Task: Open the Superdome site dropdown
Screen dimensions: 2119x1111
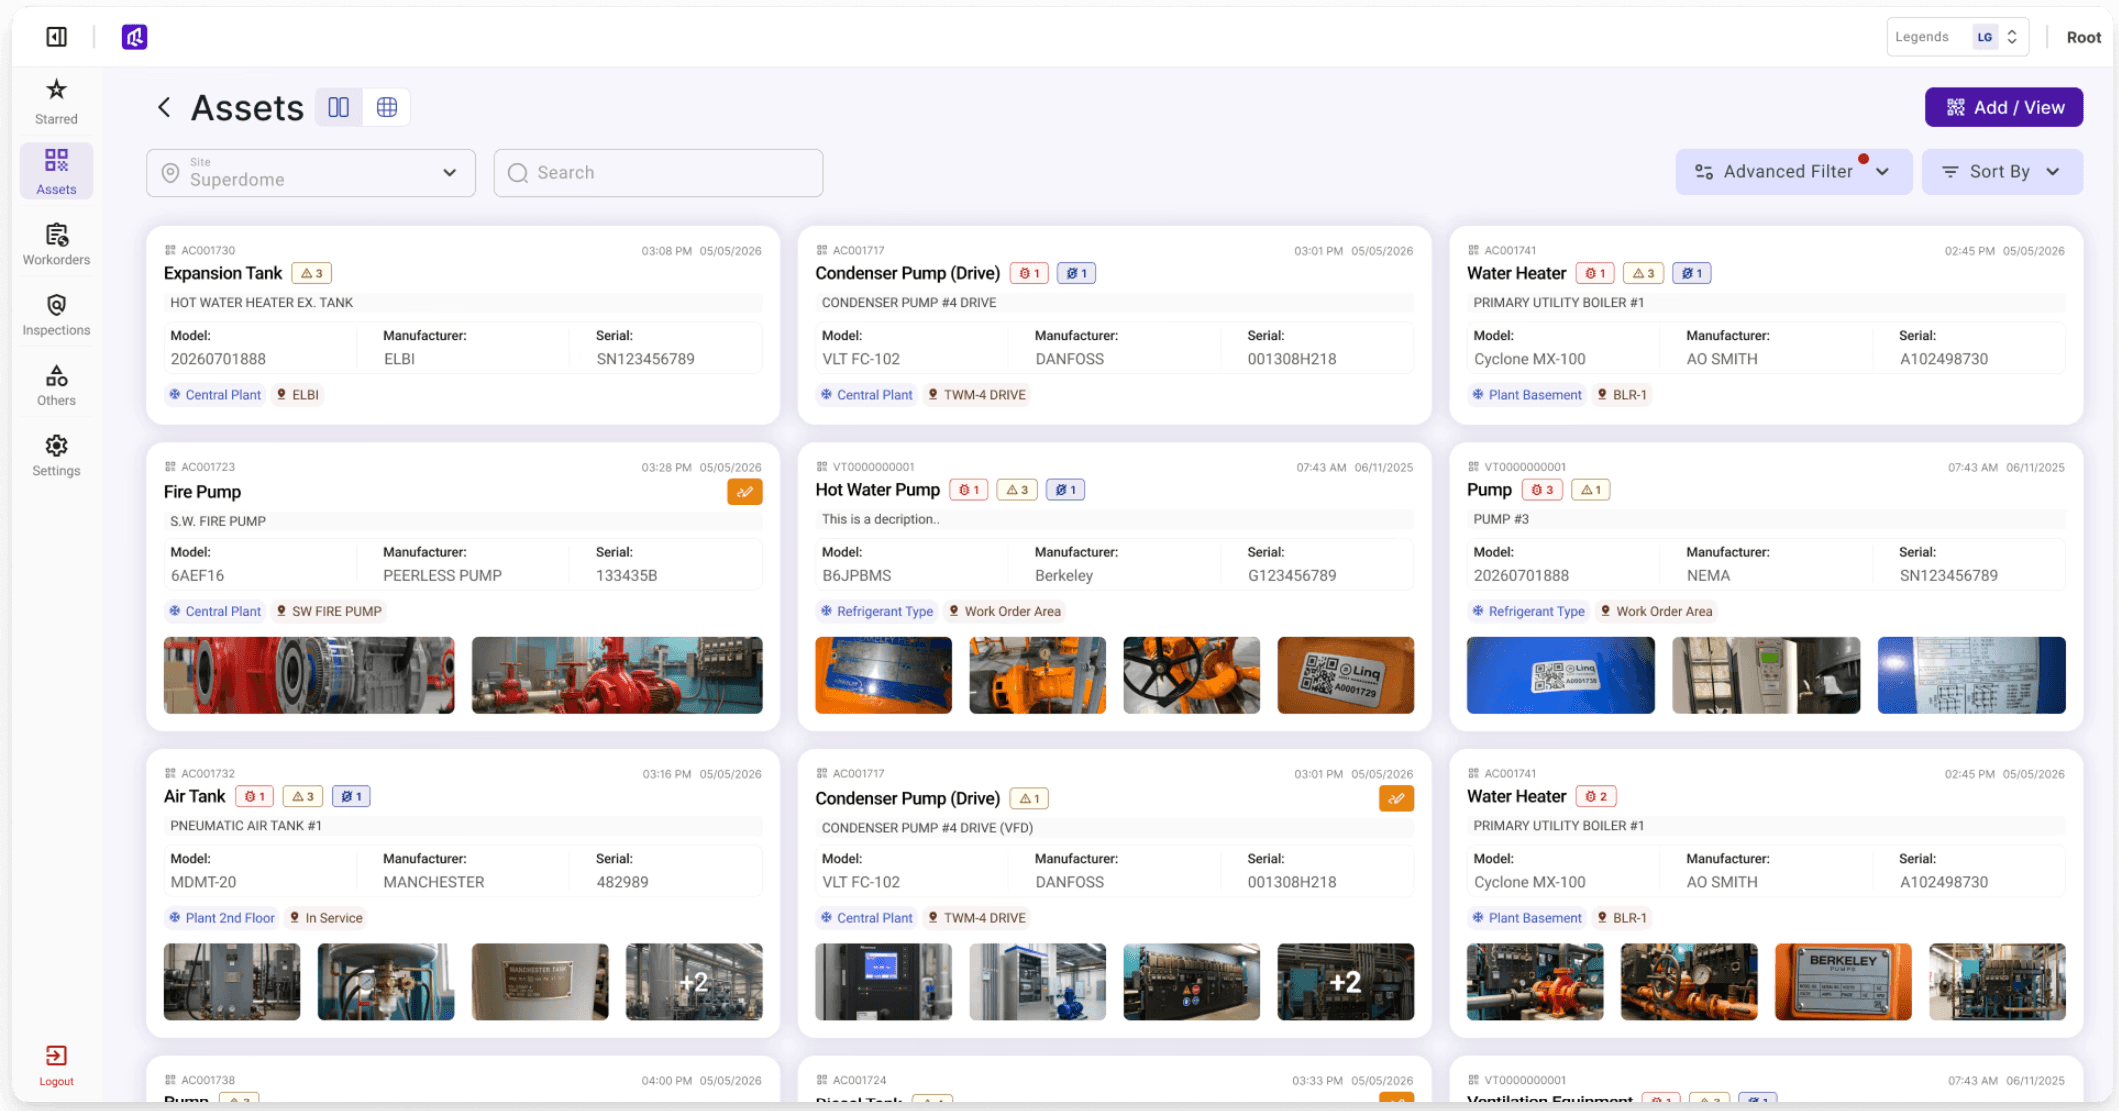Action: pos(311,173)
